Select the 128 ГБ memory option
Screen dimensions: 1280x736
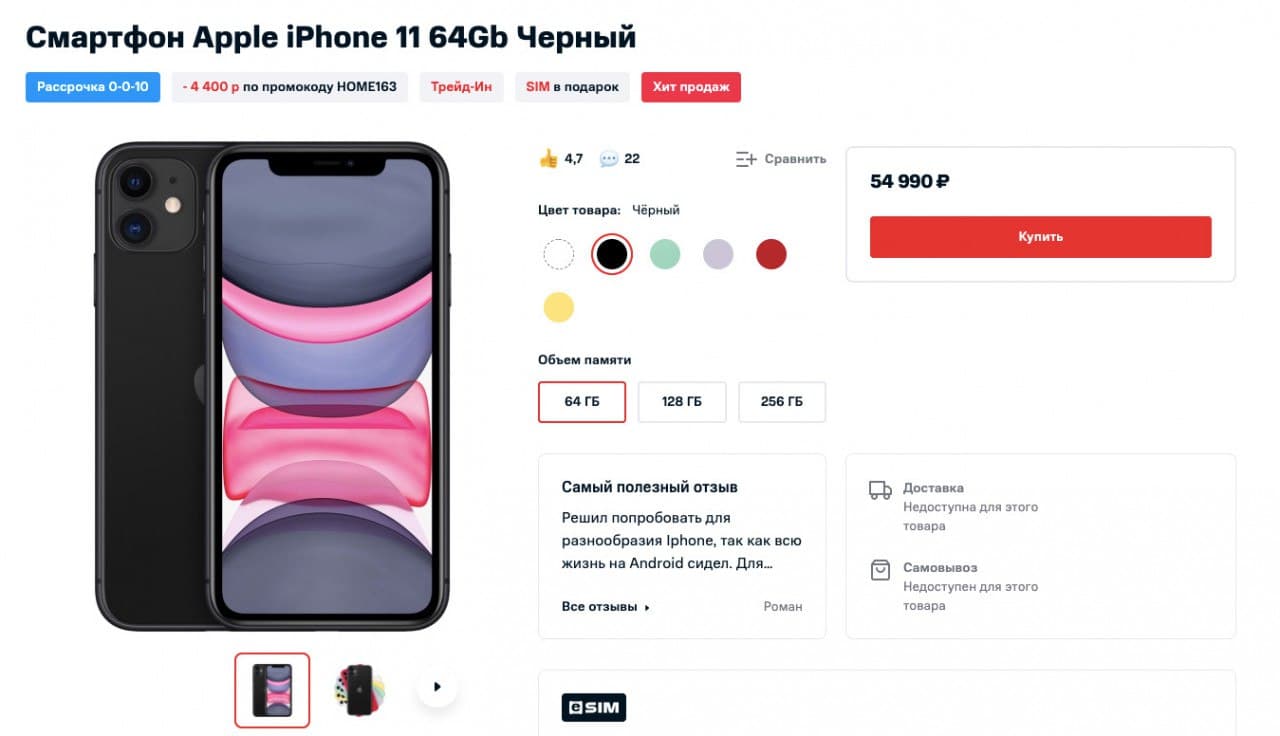coord(682,402)
